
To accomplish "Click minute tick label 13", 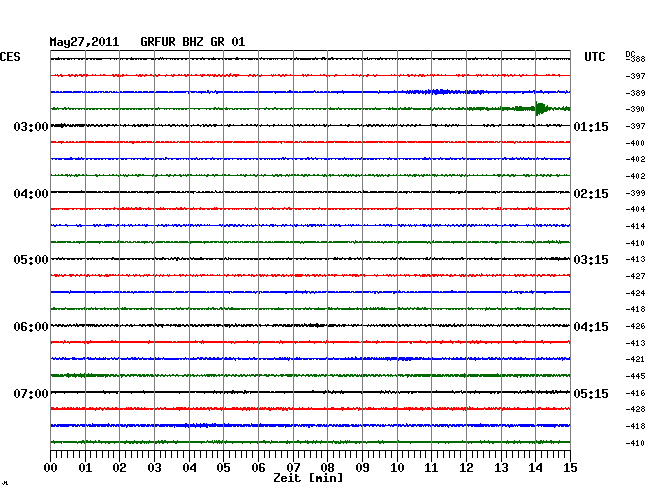I will (501, 467).
